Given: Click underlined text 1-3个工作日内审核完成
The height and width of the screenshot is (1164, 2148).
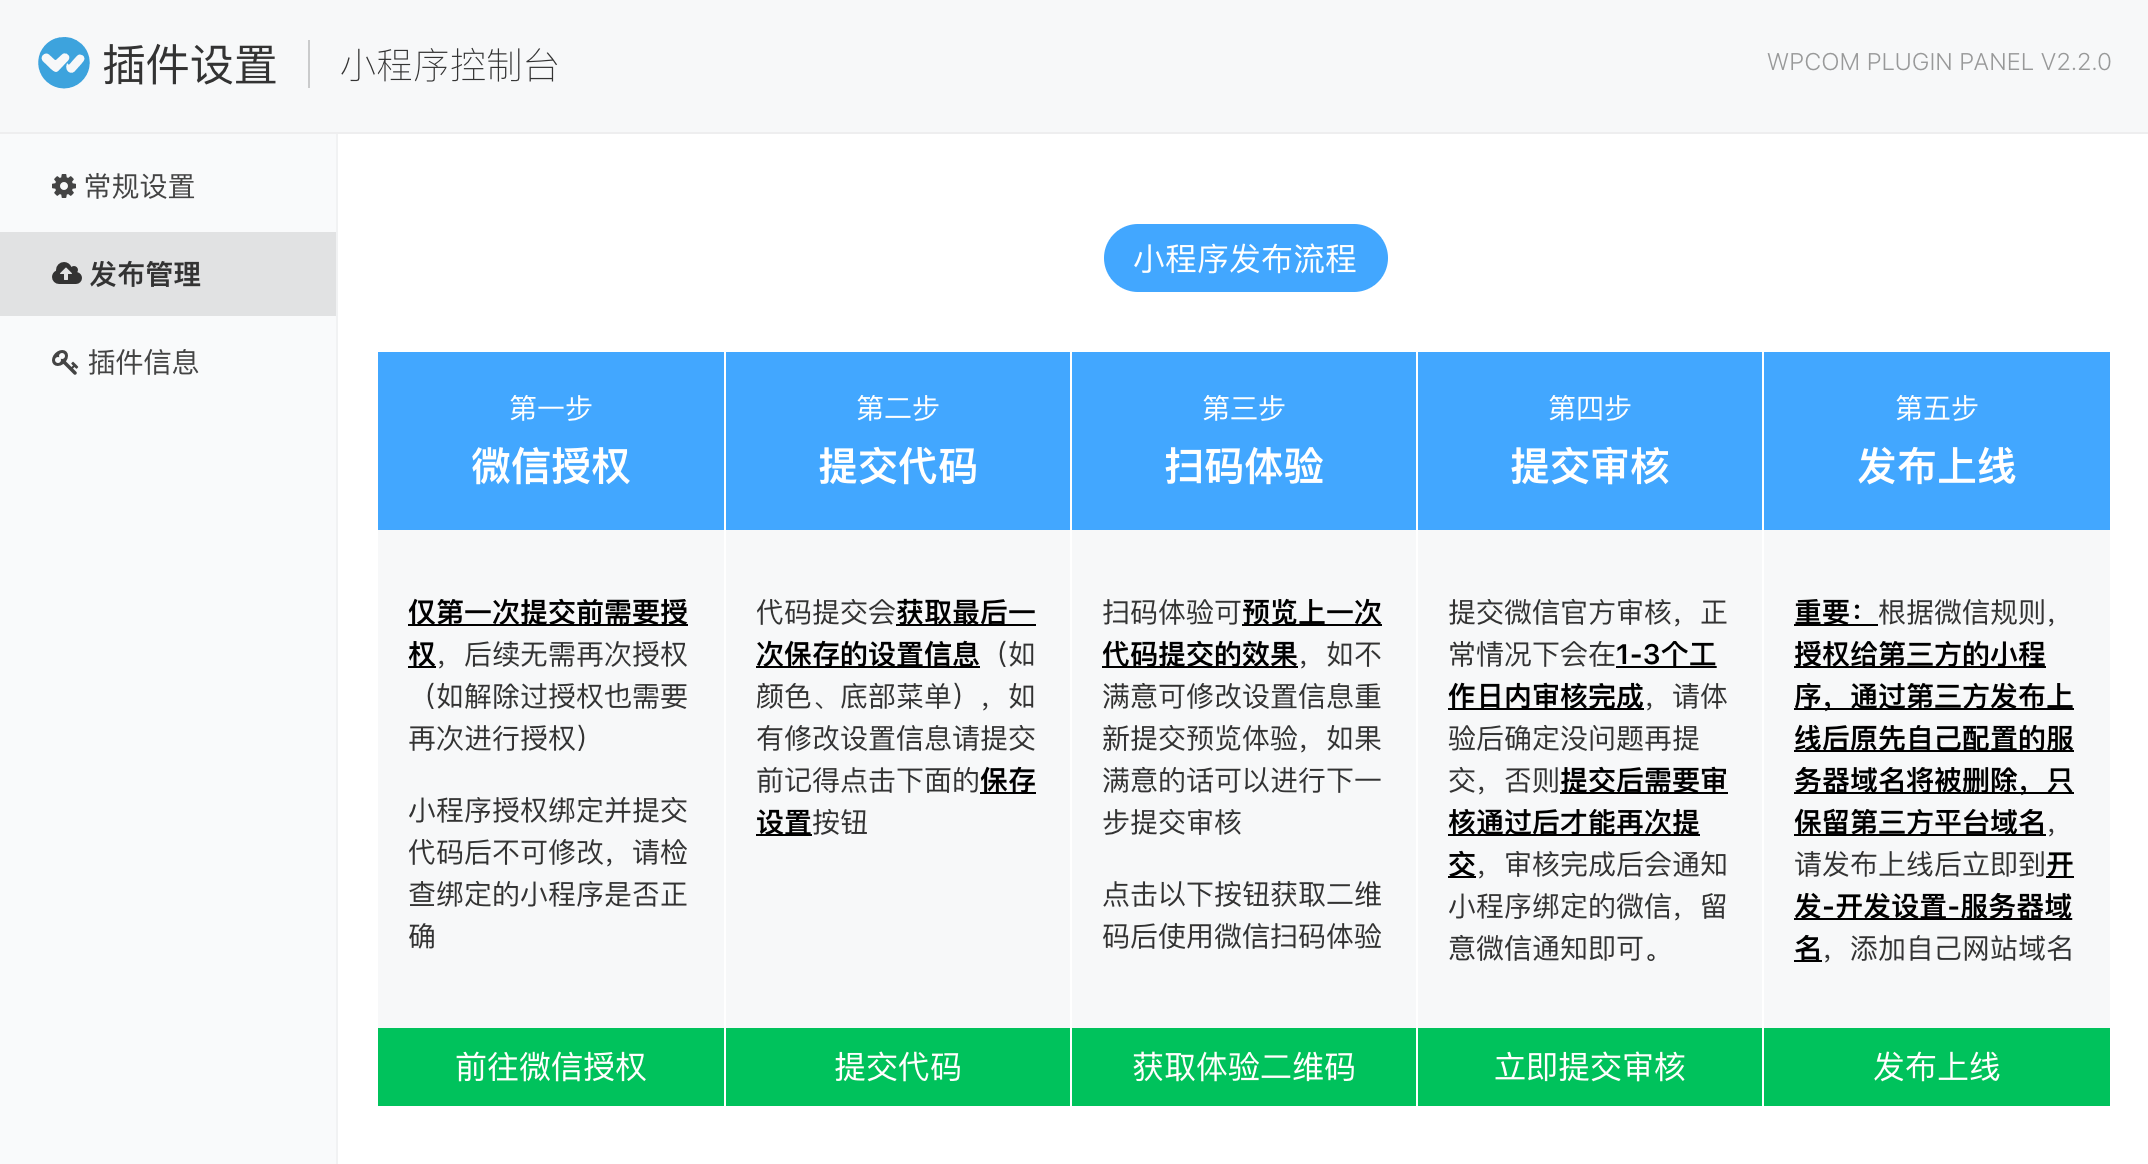Looking at the screenshot, I should coord(1582,675).
